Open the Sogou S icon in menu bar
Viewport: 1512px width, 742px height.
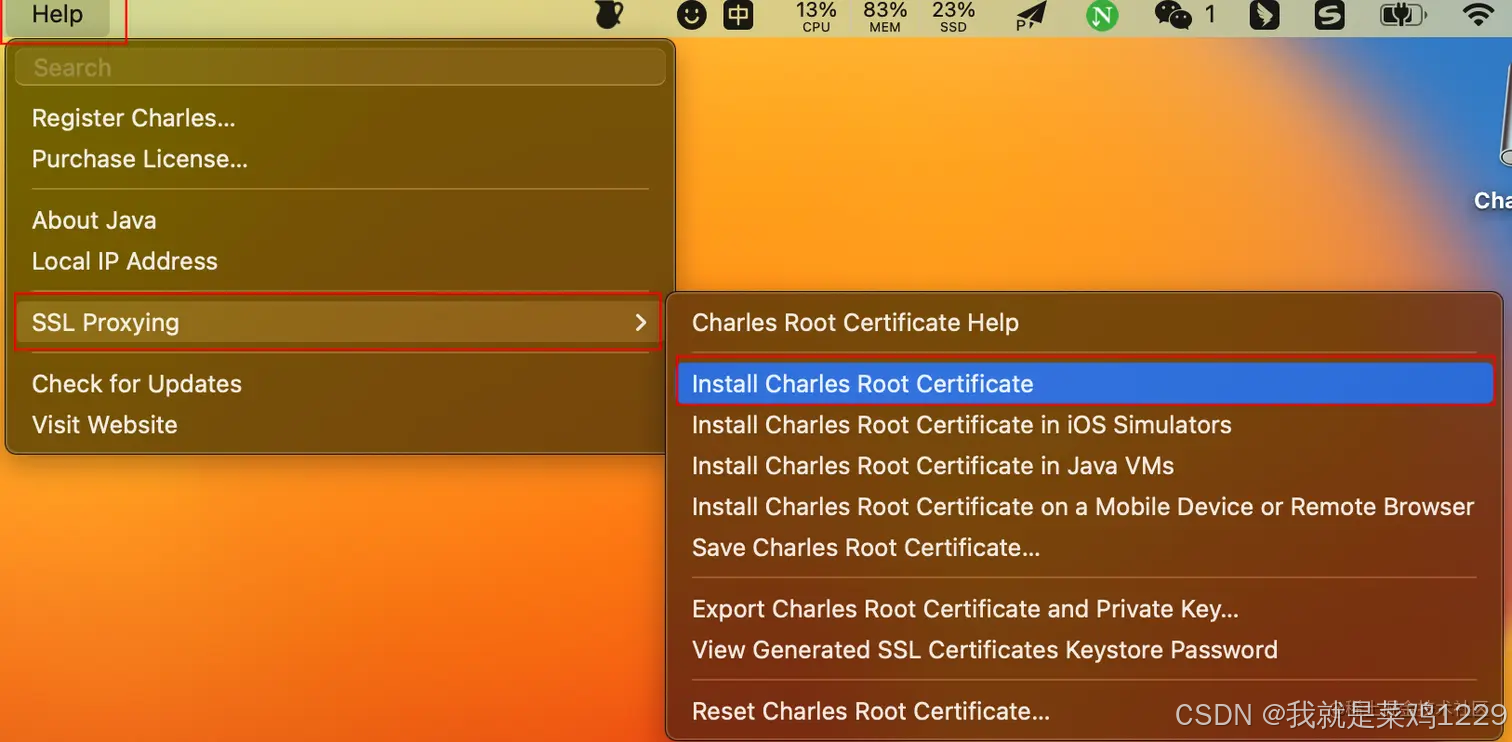point(1329,15)
